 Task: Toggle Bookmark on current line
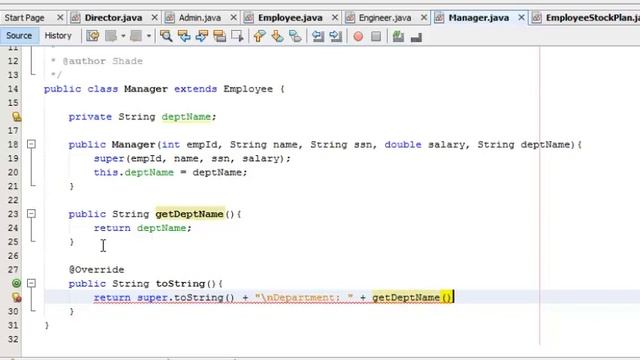295,36
